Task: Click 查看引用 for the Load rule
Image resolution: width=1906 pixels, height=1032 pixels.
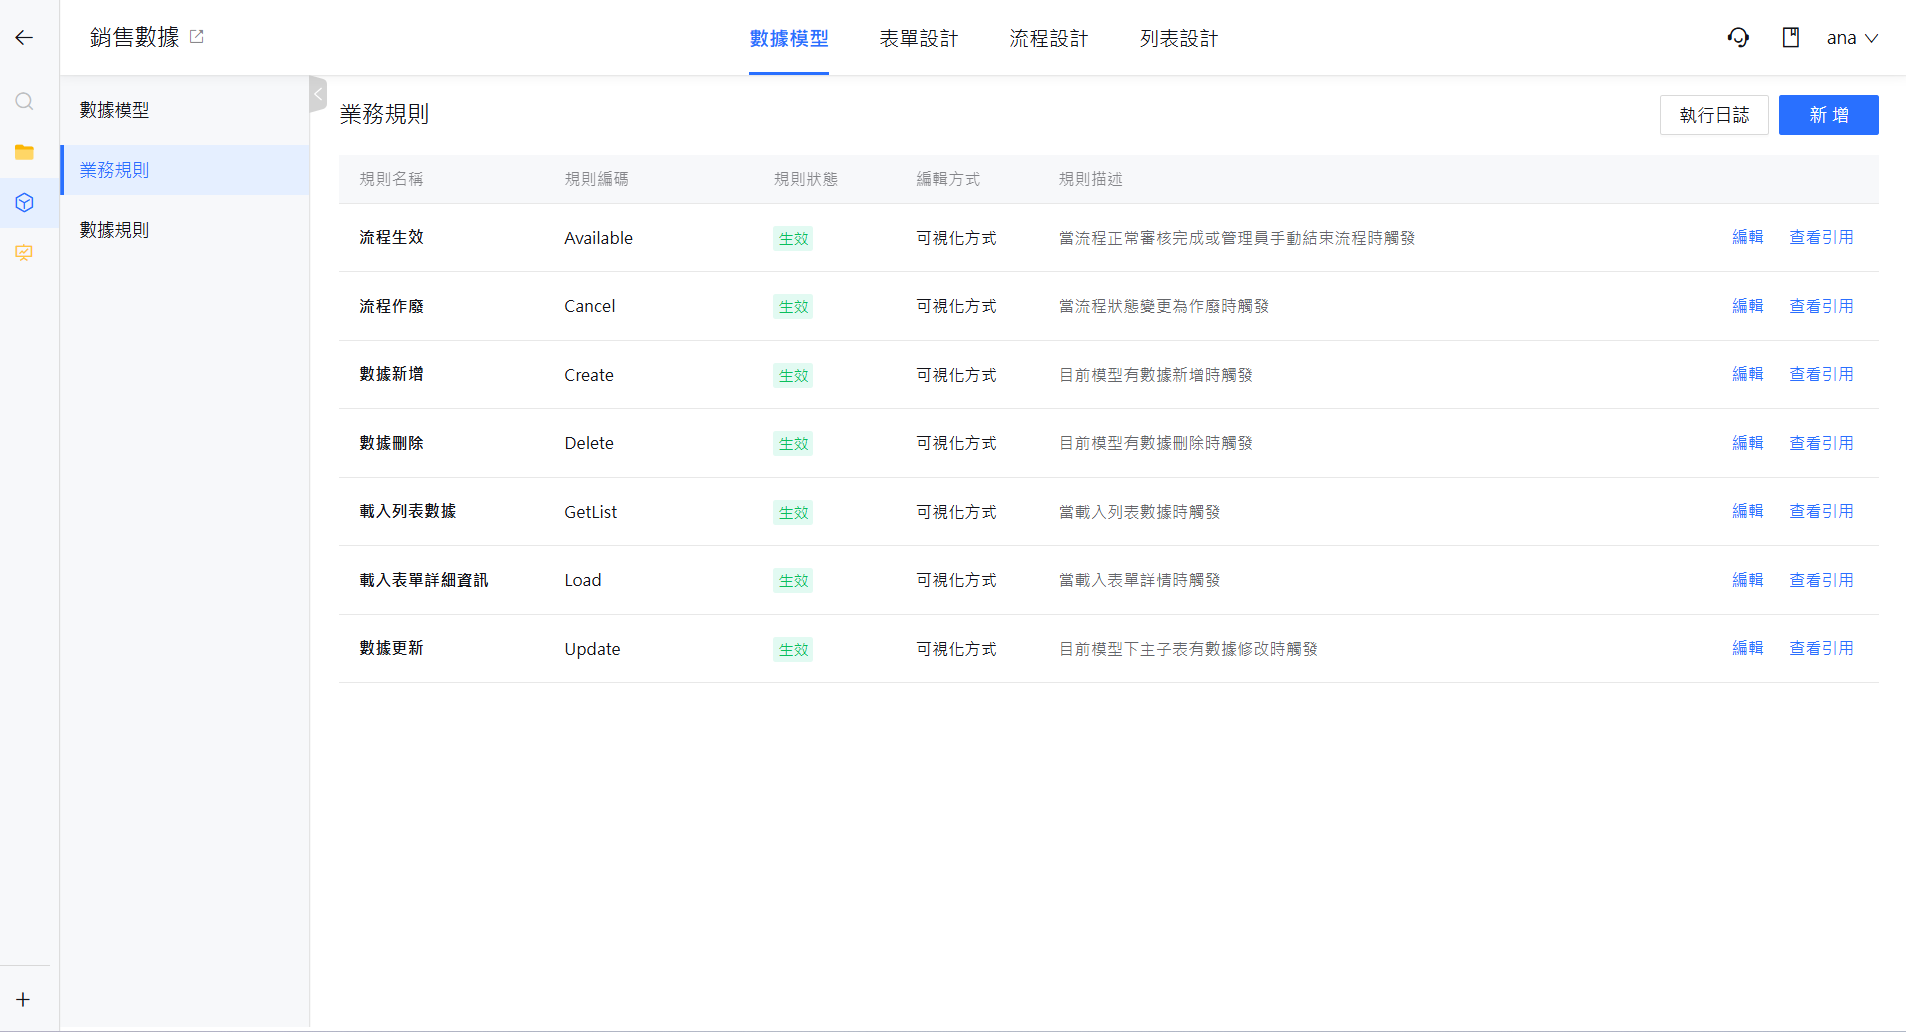Action: (x=1821, y=580)
